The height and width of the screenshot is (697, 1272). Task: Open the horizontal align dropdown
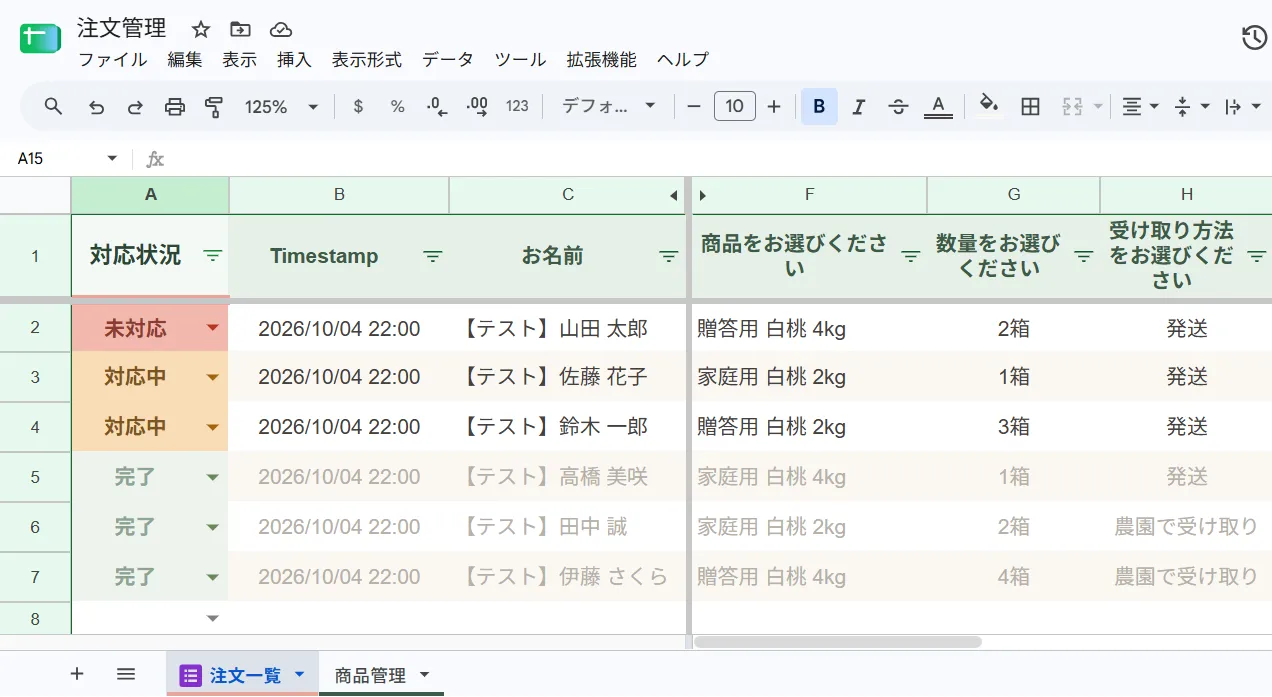(1139, 107)
